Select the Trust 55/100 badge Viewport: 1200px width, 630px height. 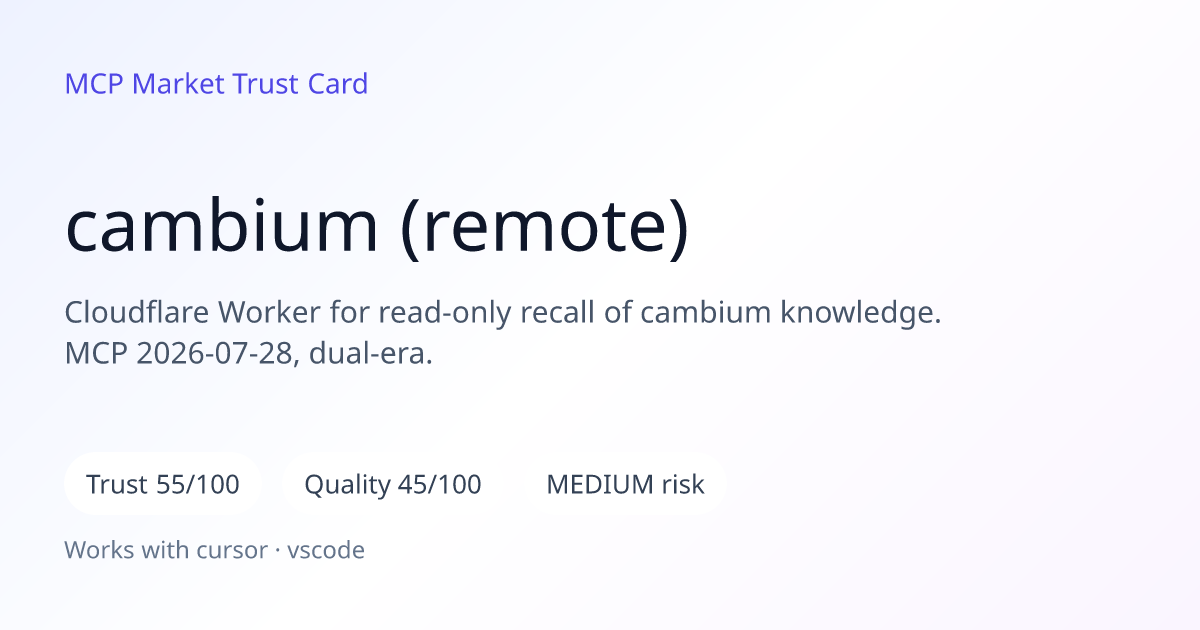click(x=163, y=485)
